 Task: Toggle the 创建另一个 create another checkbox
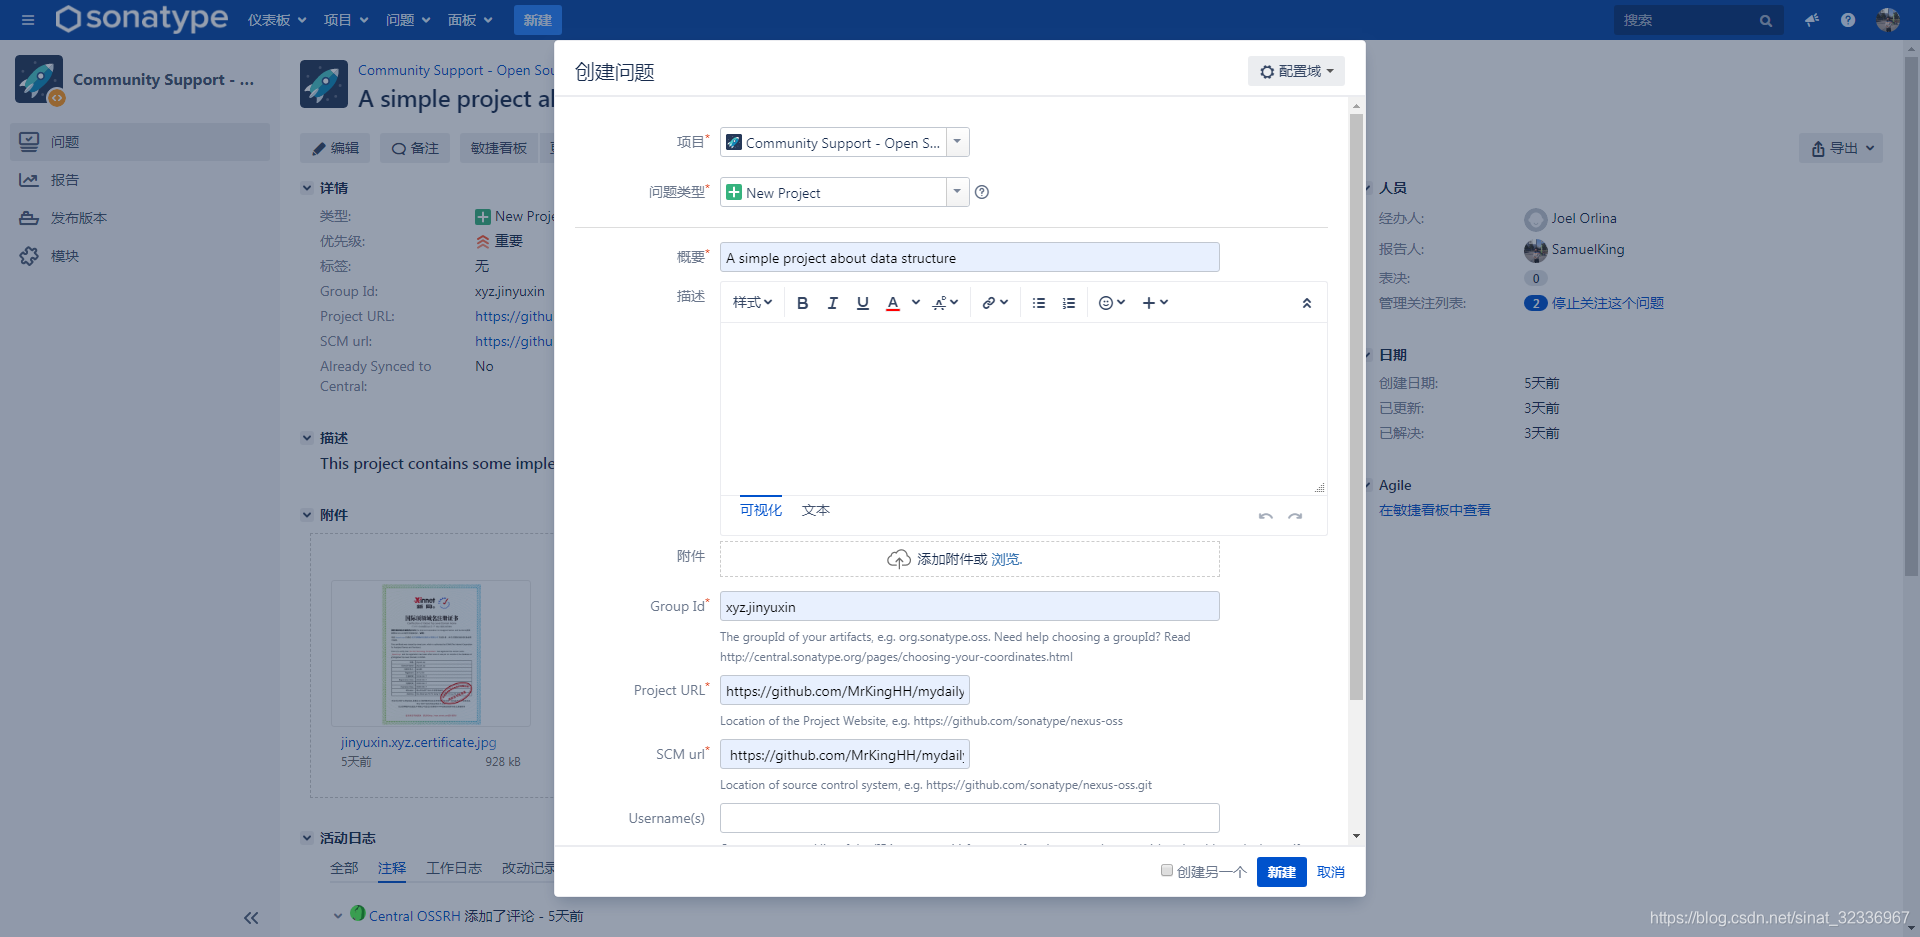pos(1166,871)
